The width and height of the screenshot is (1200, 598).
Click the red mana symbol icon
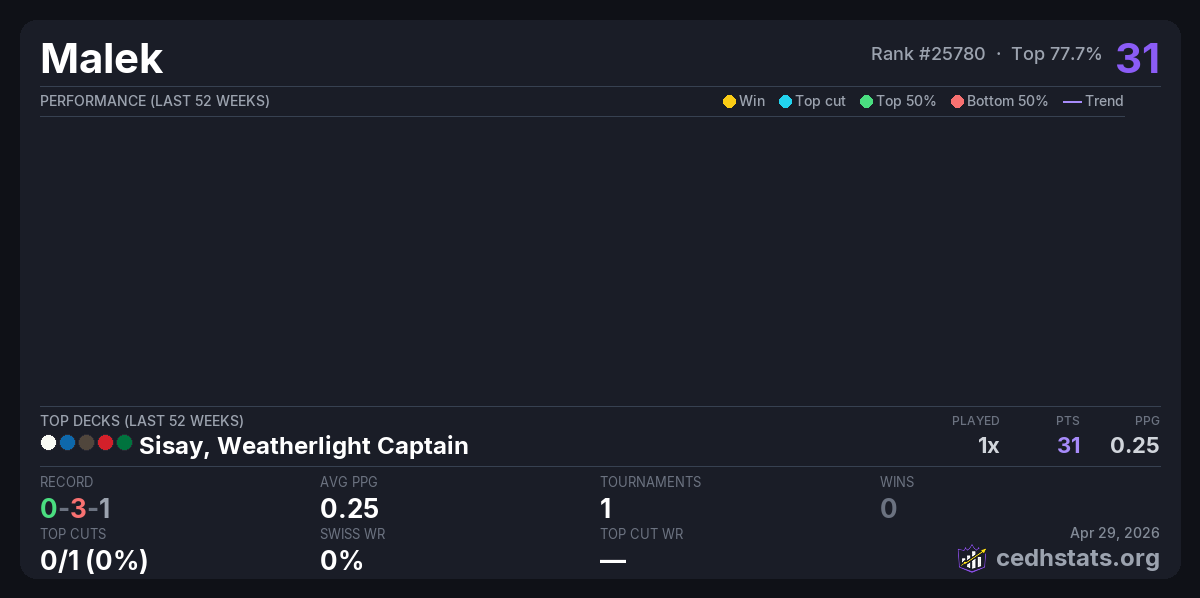coord(105,443)
